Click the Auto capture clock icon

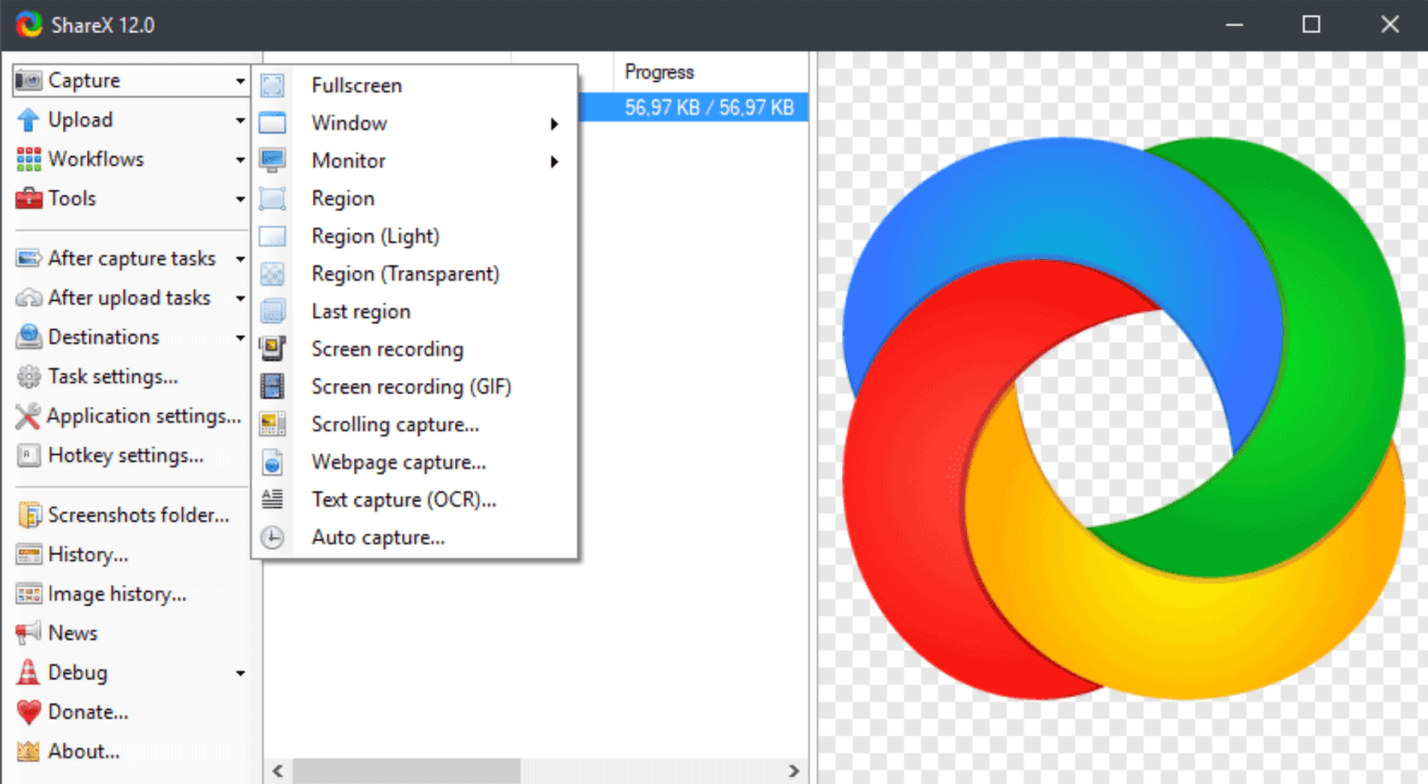pos(272,538)
